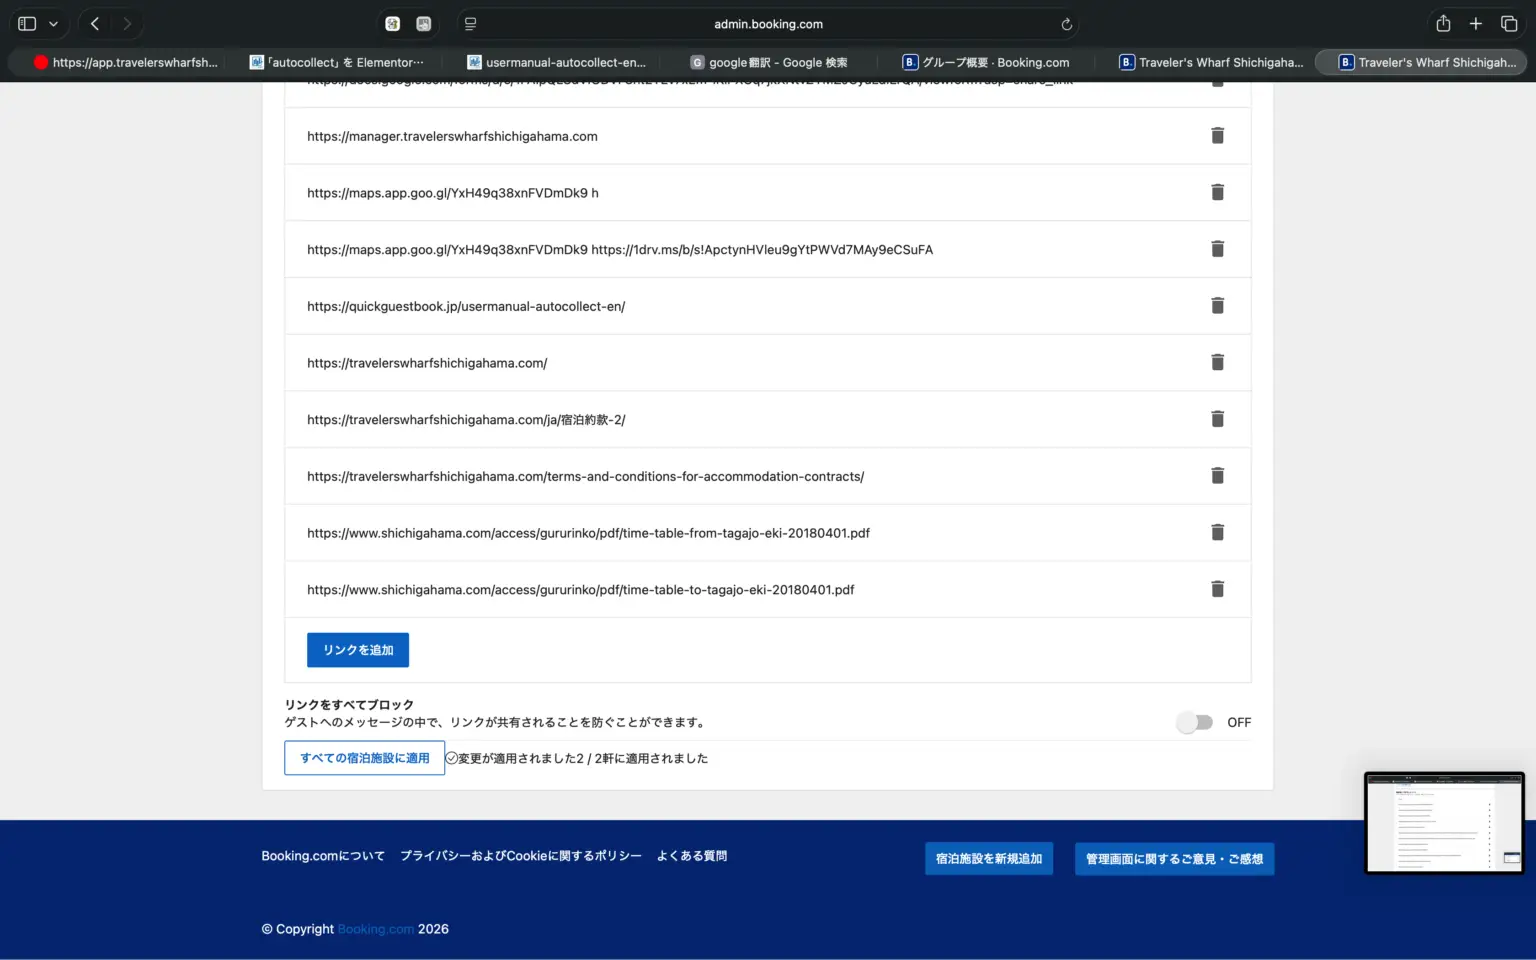This screenshot has width=1536, height=960.
Task: Delete the manager.travelerswharfshichigahama.com link
Action: click(x=1217, y=136)
